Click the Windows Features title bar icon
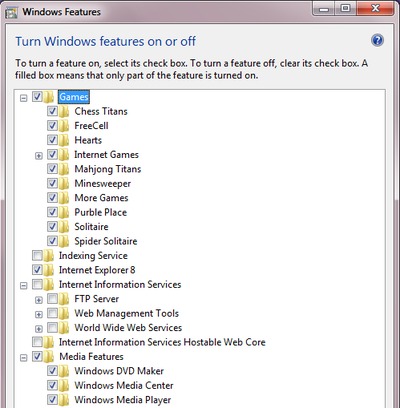The image size is (400, 408). (11, 12)
